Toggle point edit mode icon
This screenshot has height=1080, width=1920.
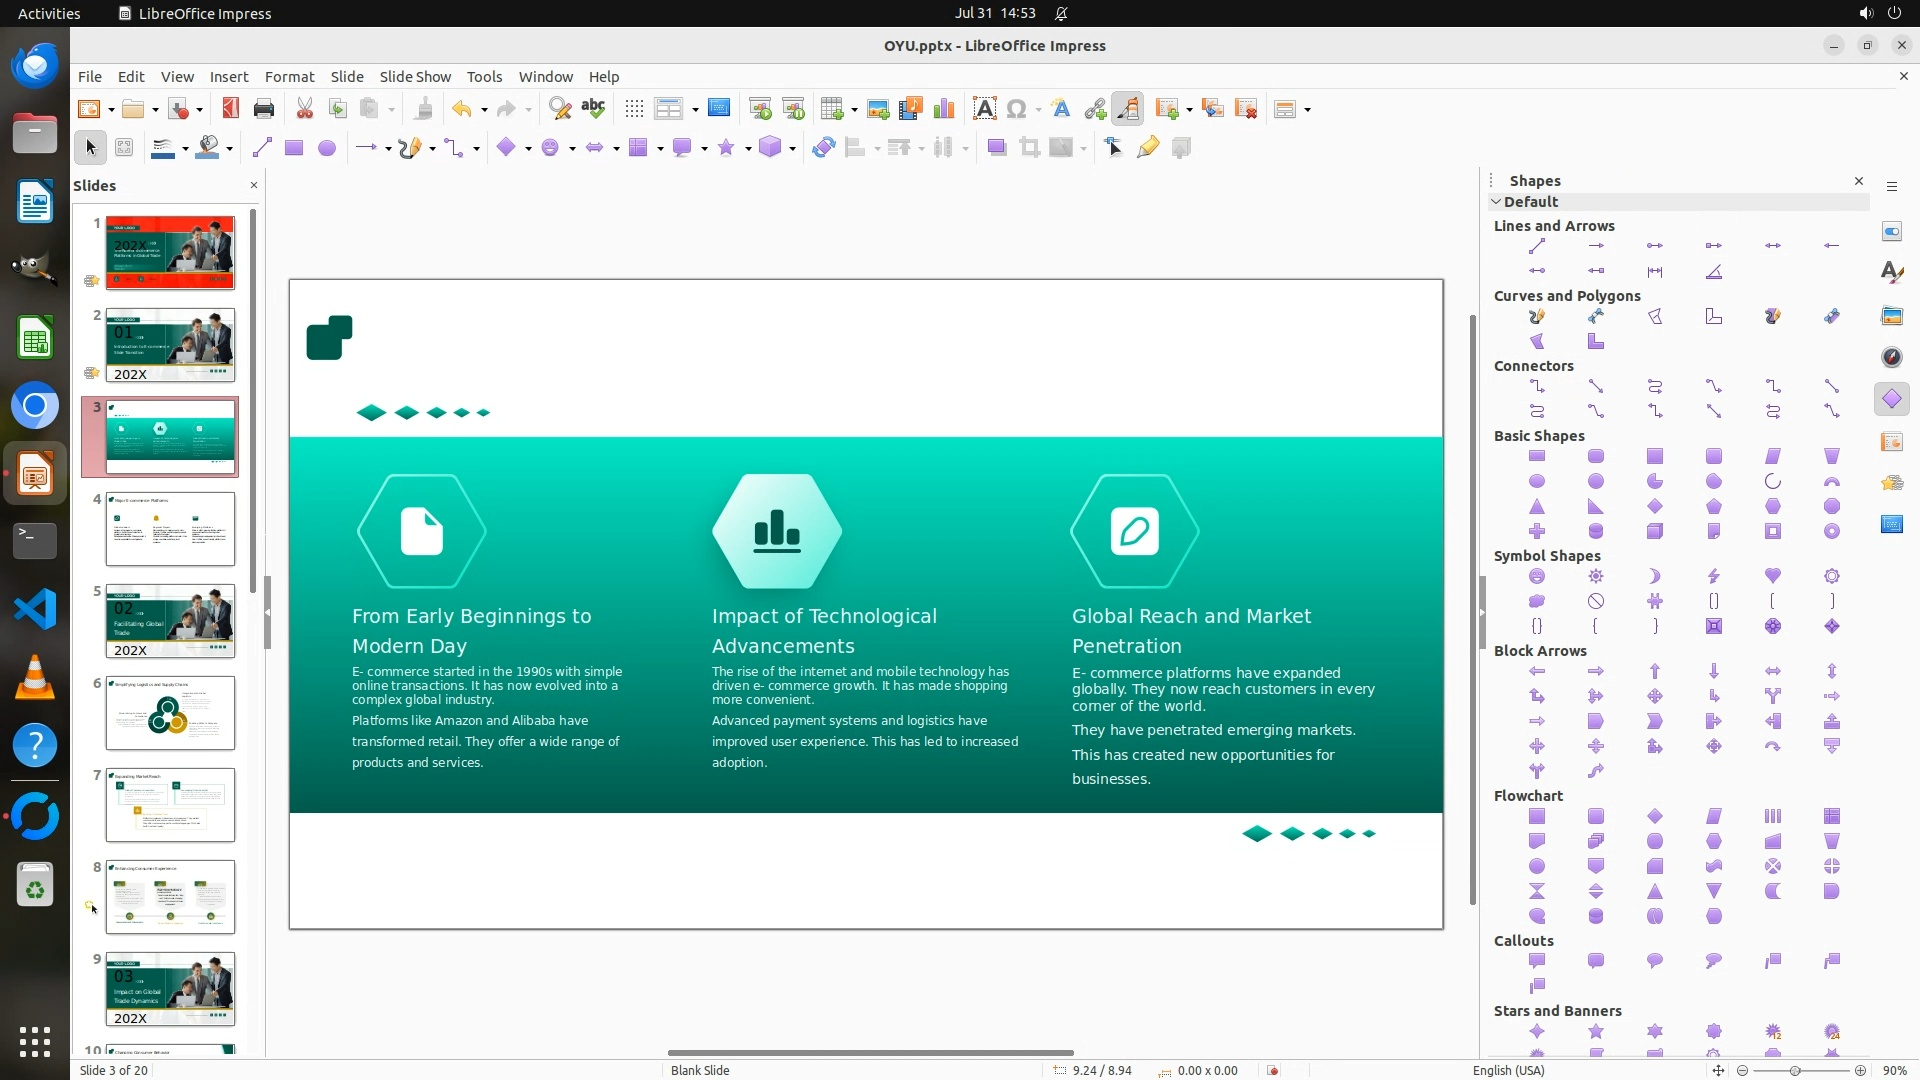coord(1114,148)
